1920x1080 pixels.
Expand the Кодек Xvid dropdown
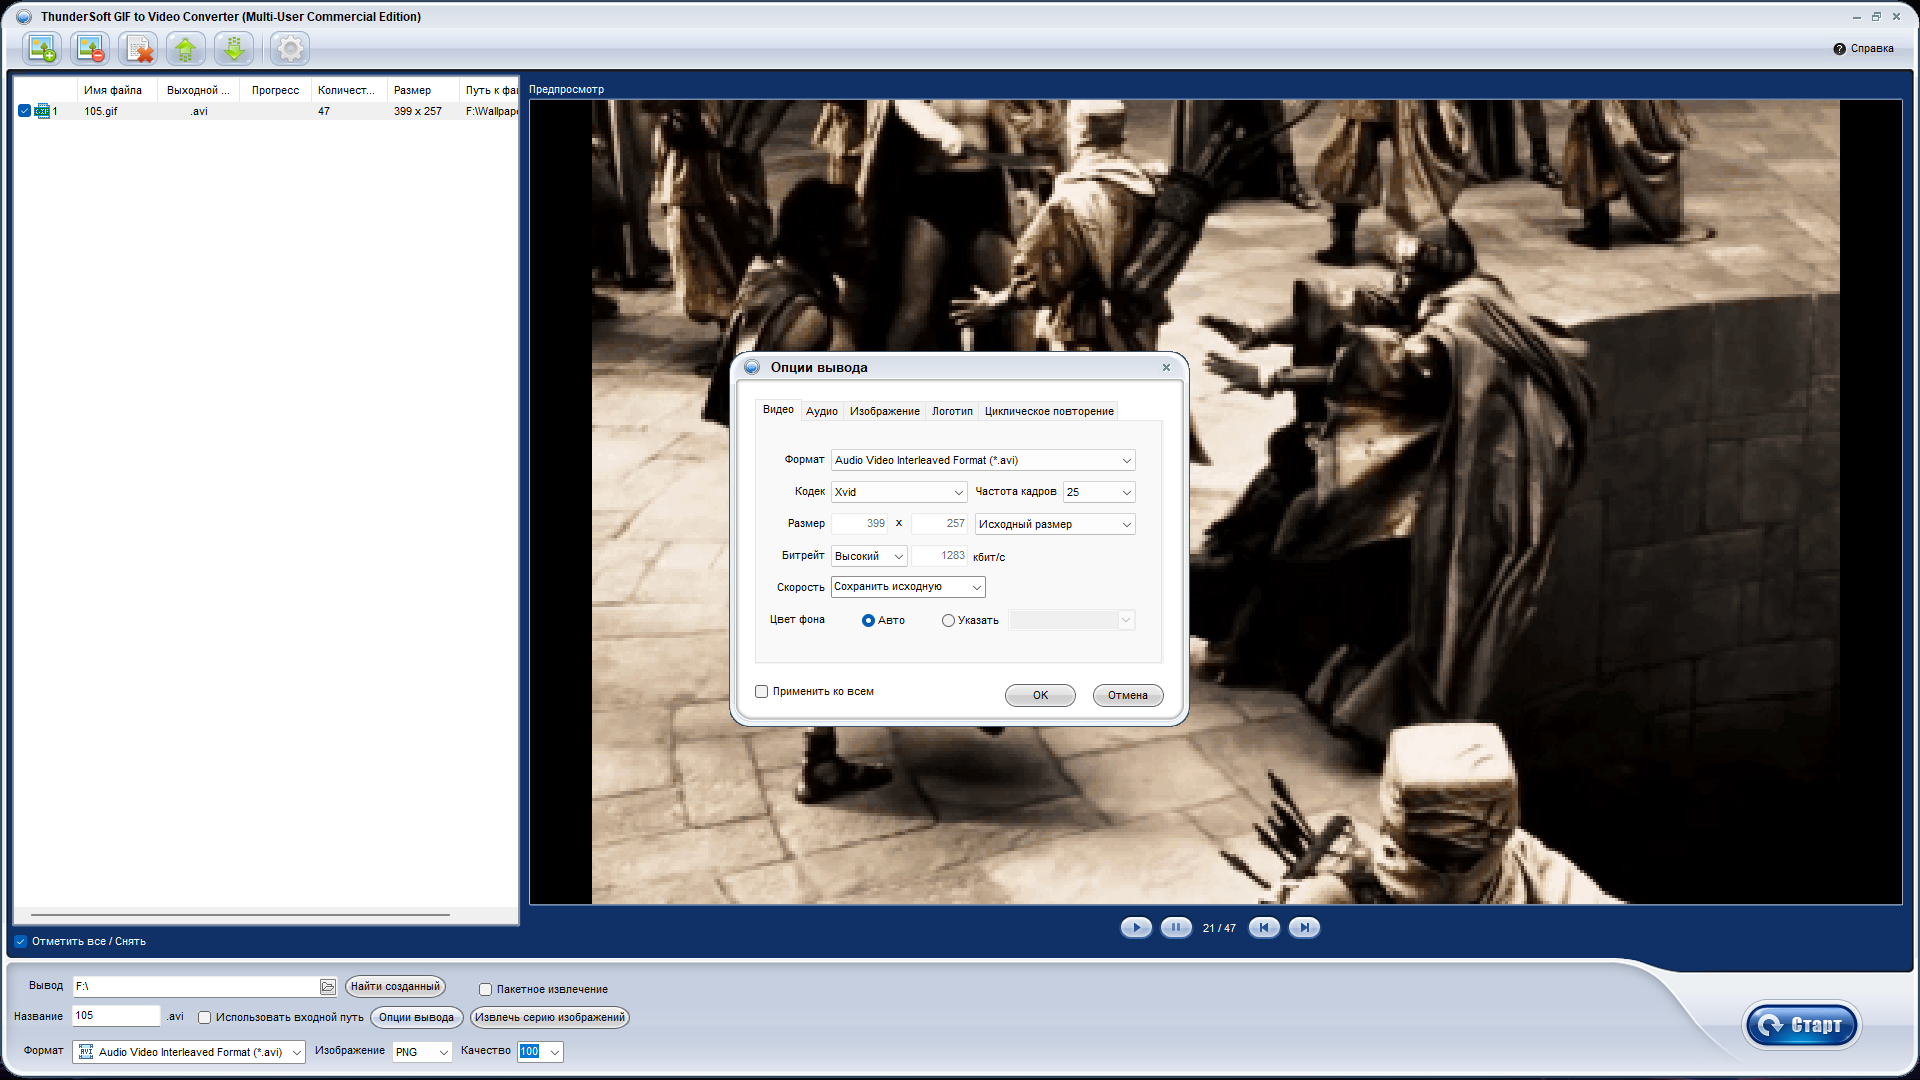899,492
